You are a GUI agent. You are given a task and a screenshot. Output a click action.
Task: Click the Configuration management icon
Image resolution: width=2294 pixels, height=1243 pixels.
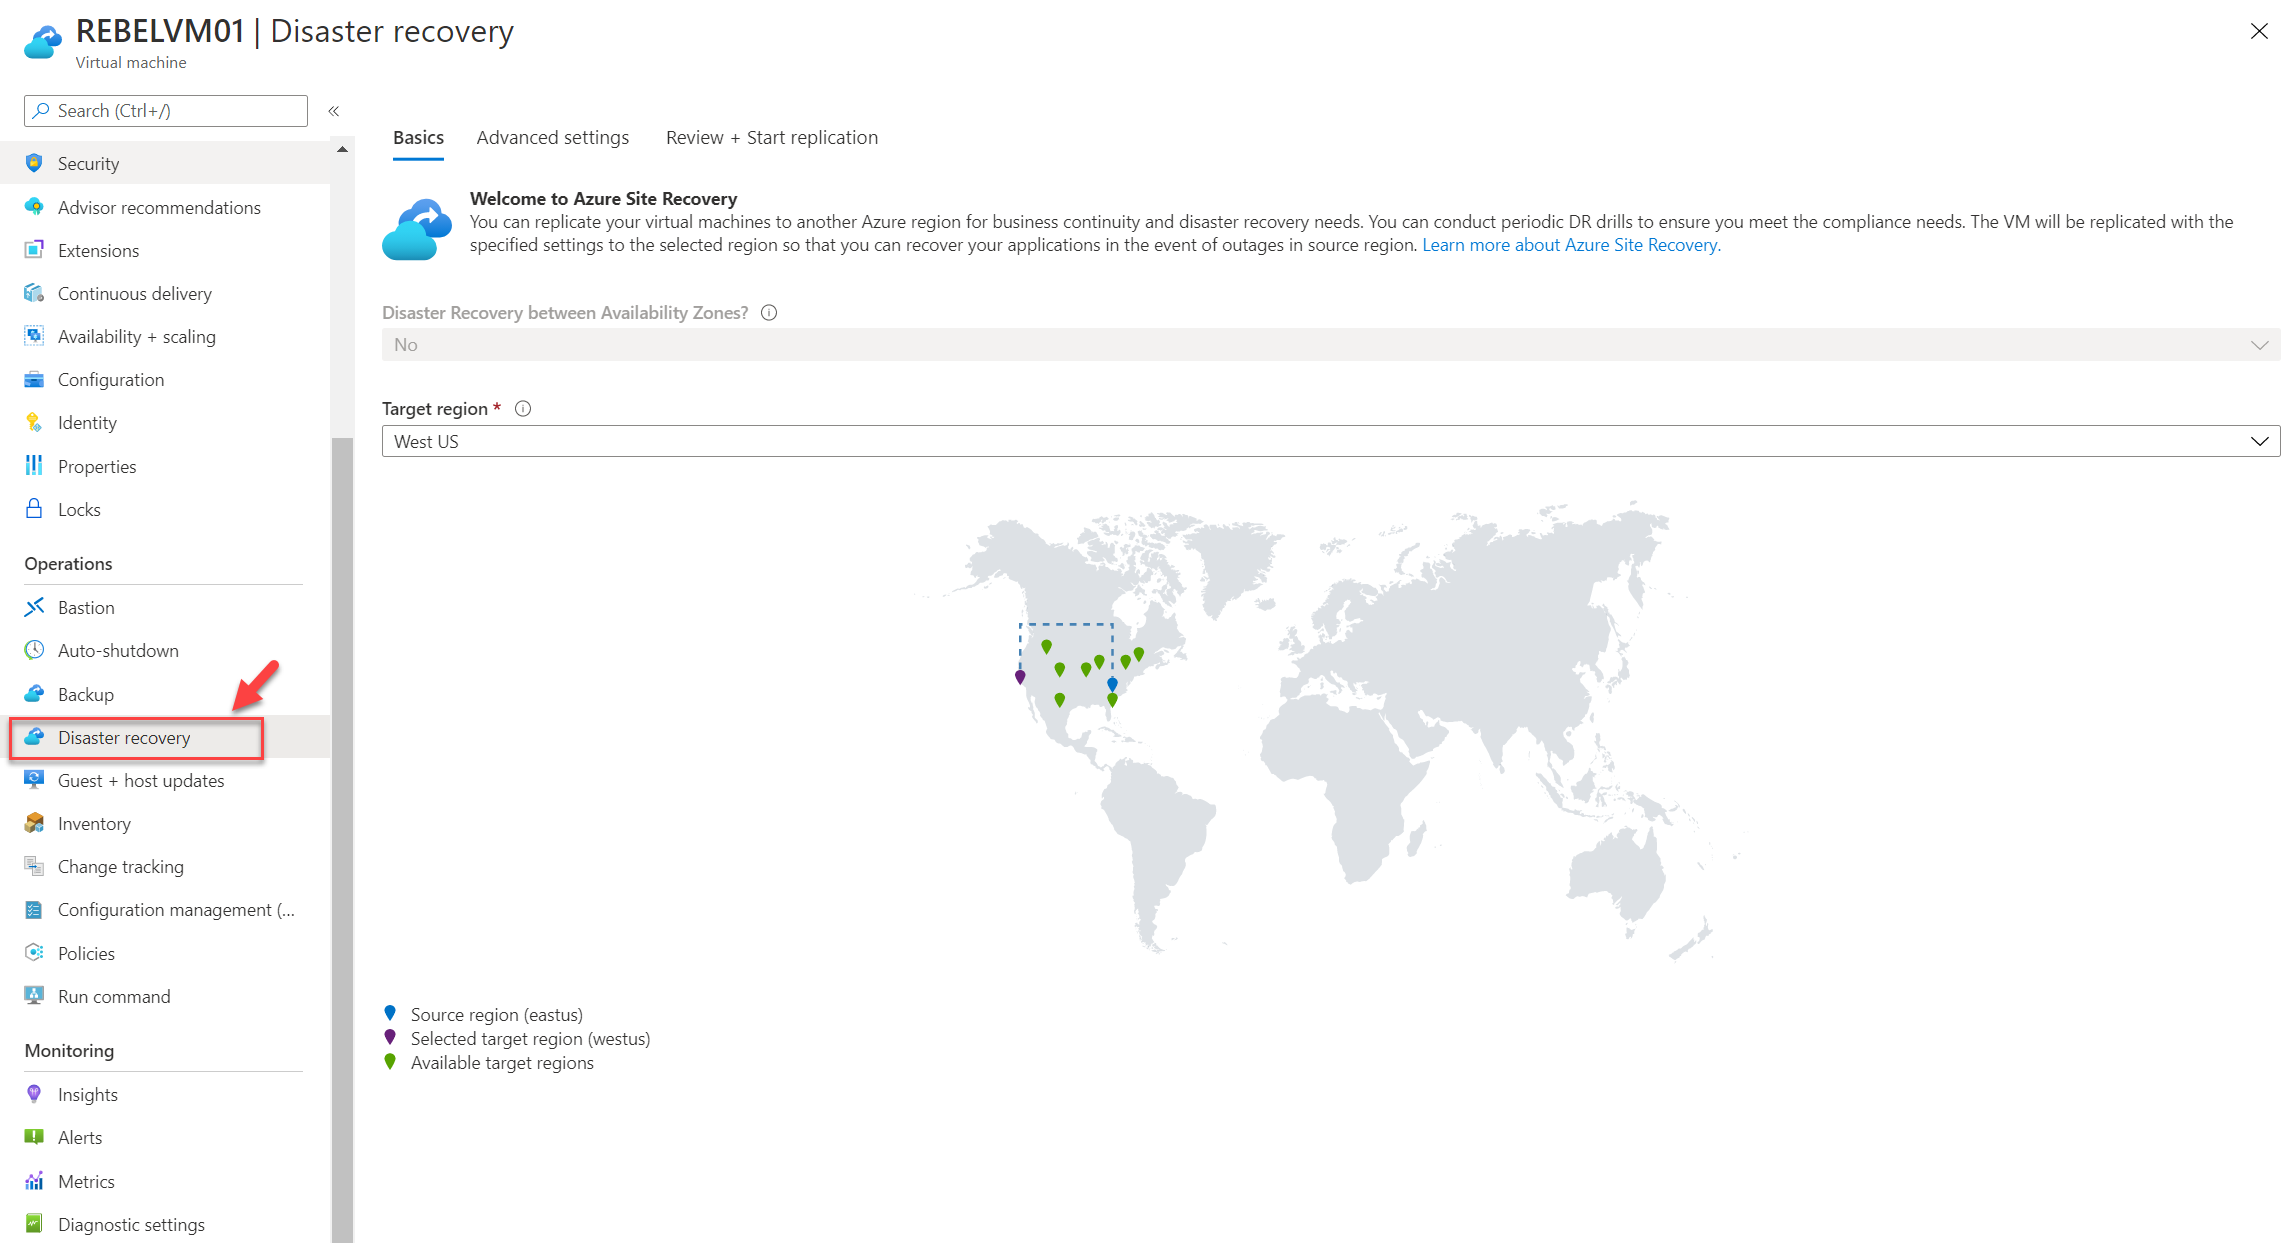[x=34, y=910]
